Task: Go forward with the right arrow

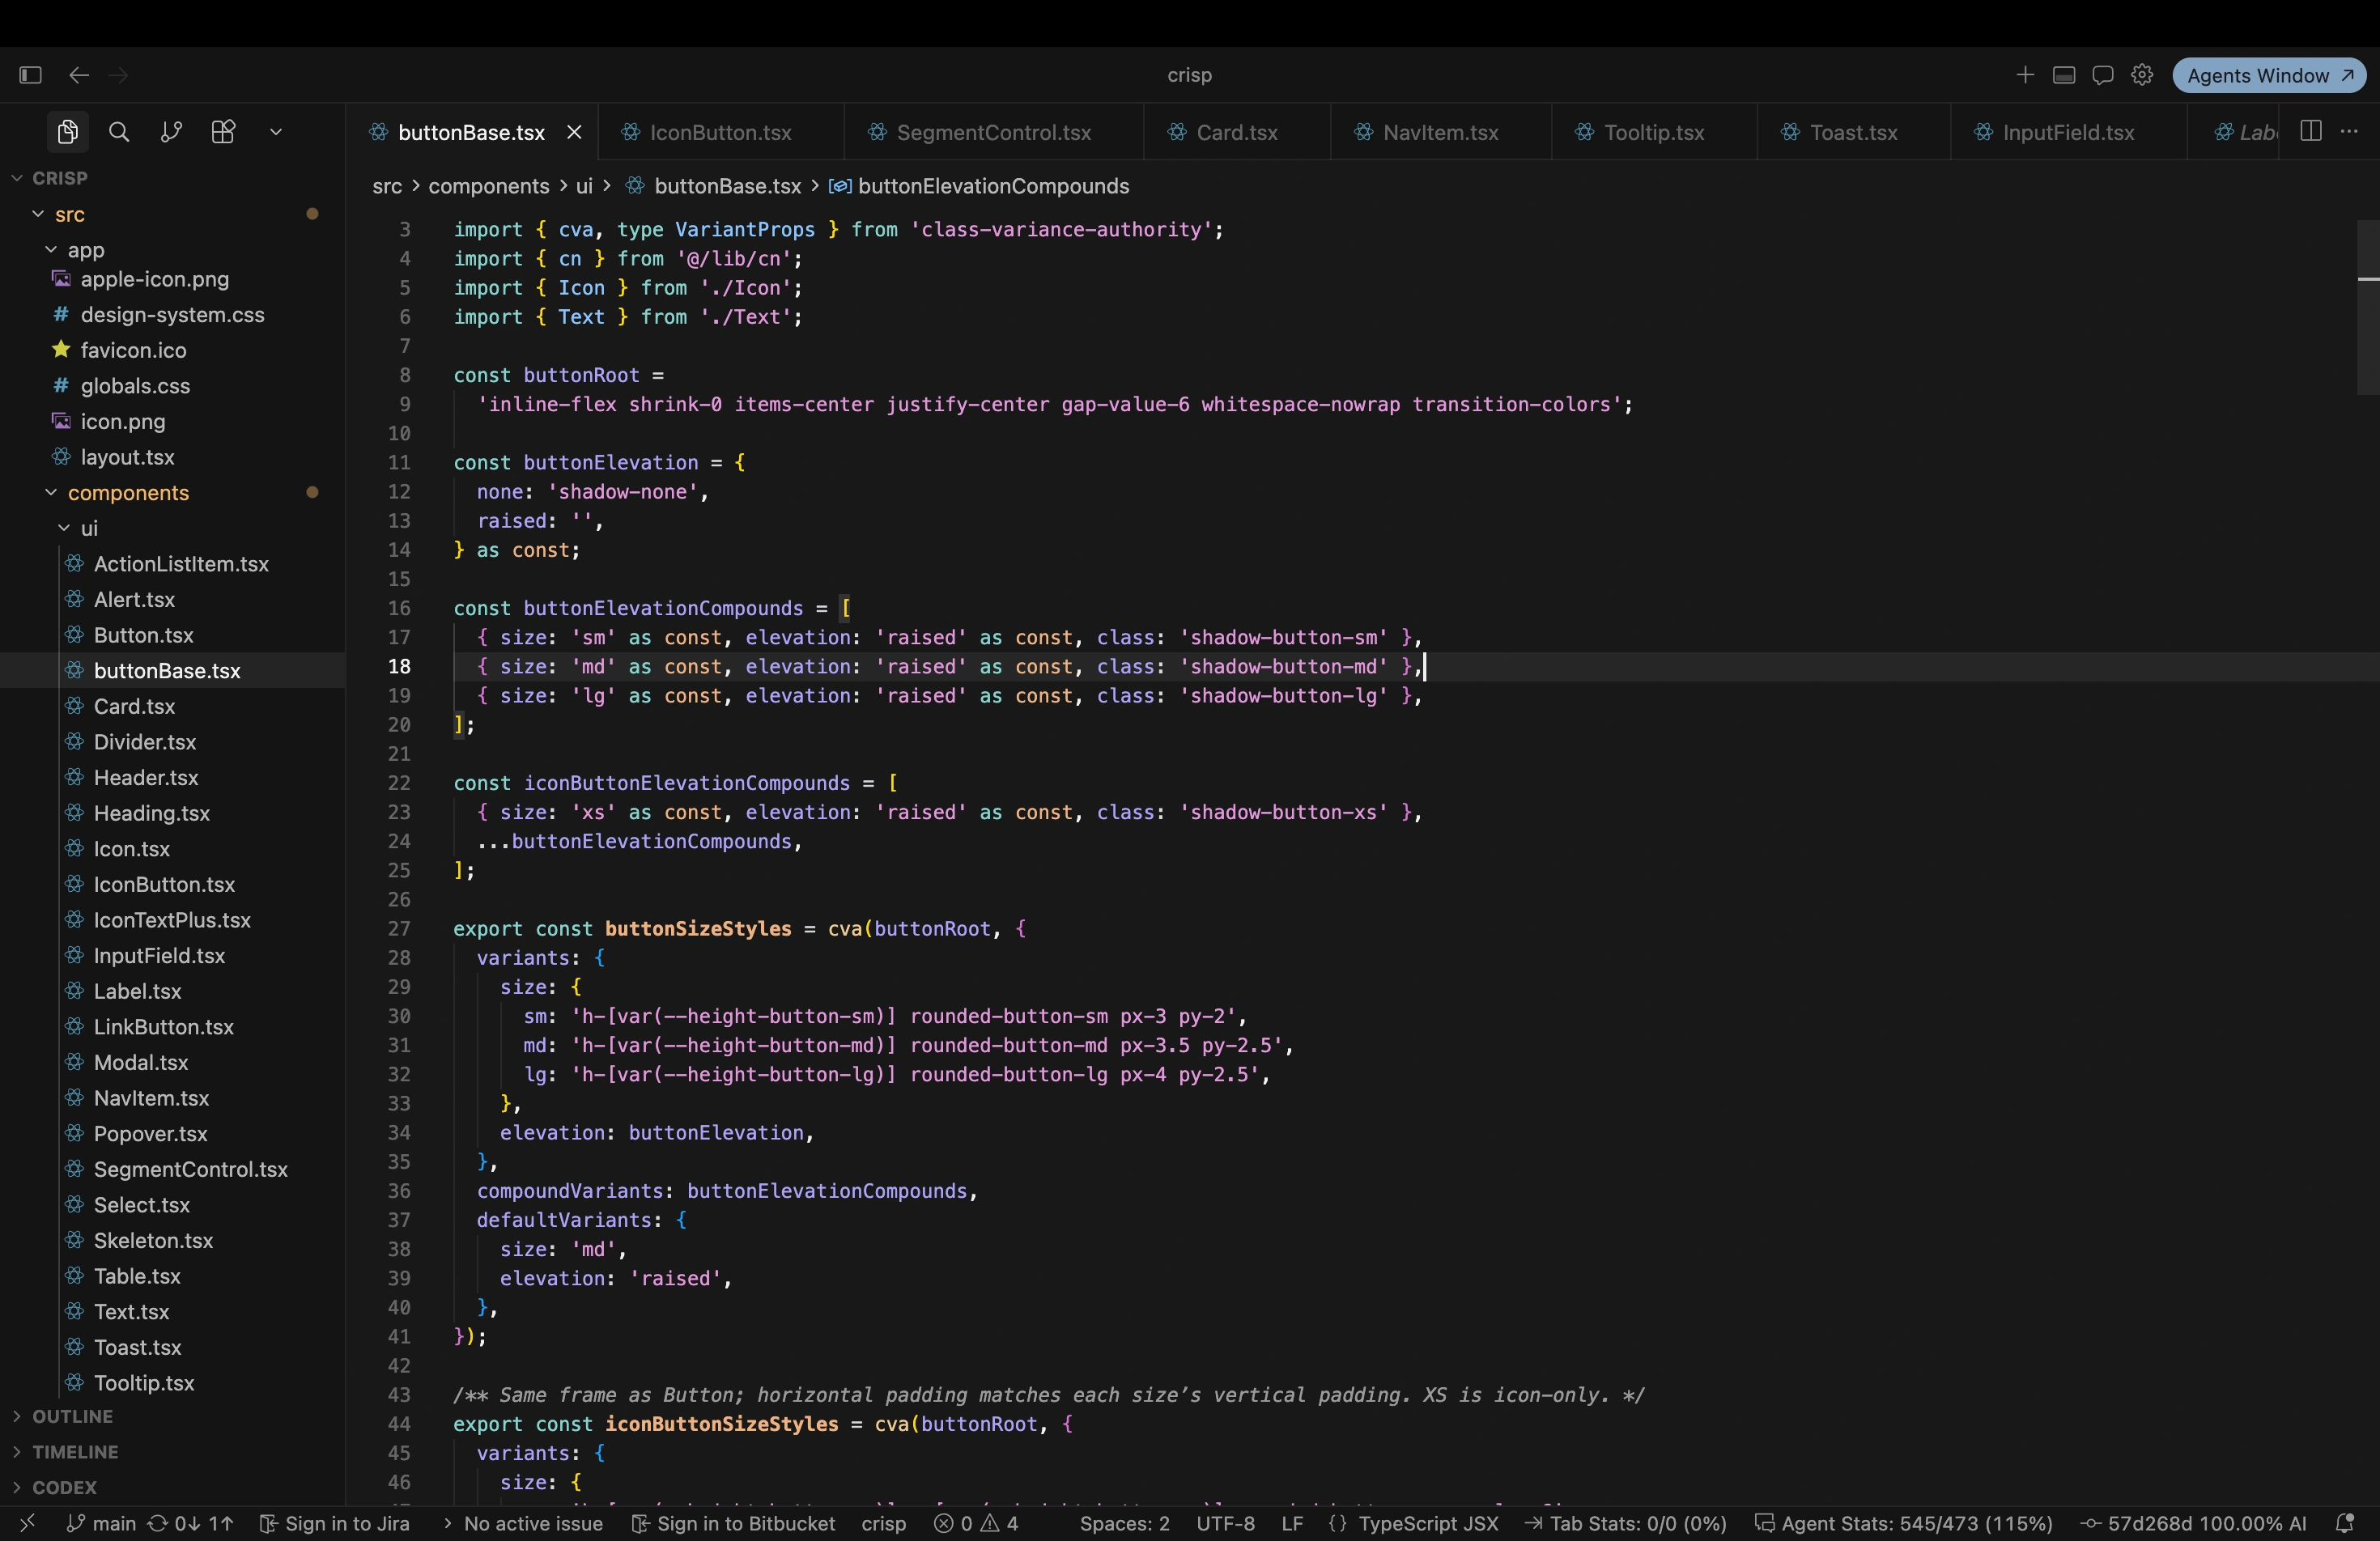Action: click(118, 75)
